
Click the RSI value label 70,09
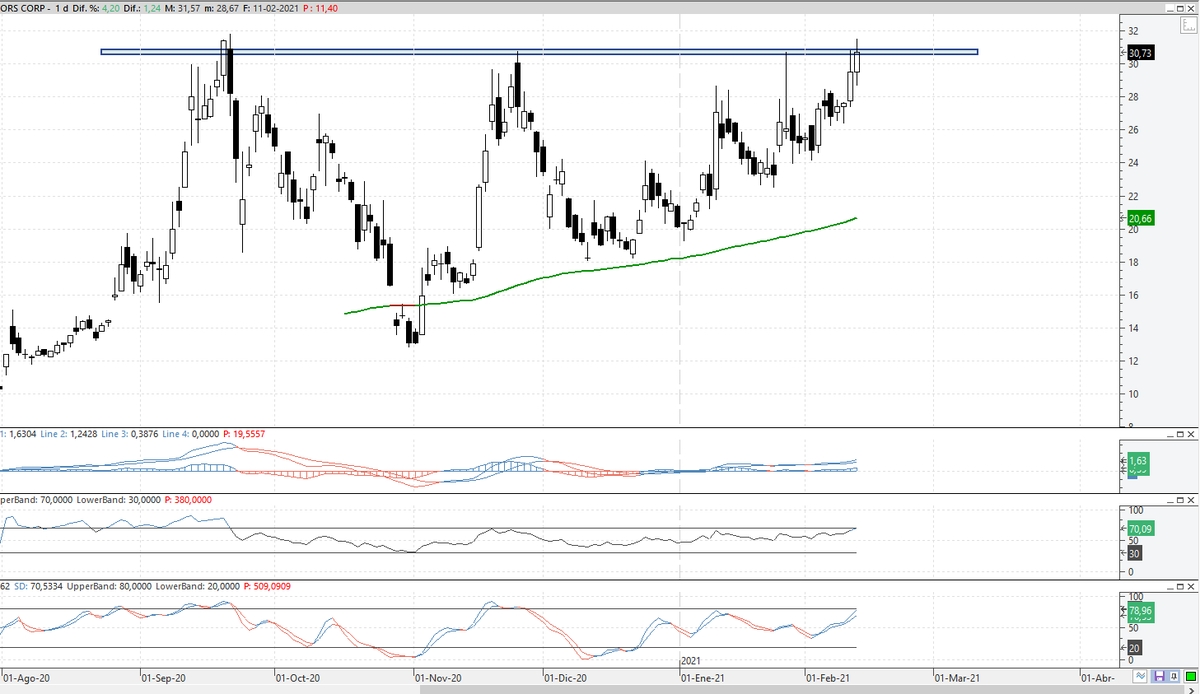pos(1141,528)
